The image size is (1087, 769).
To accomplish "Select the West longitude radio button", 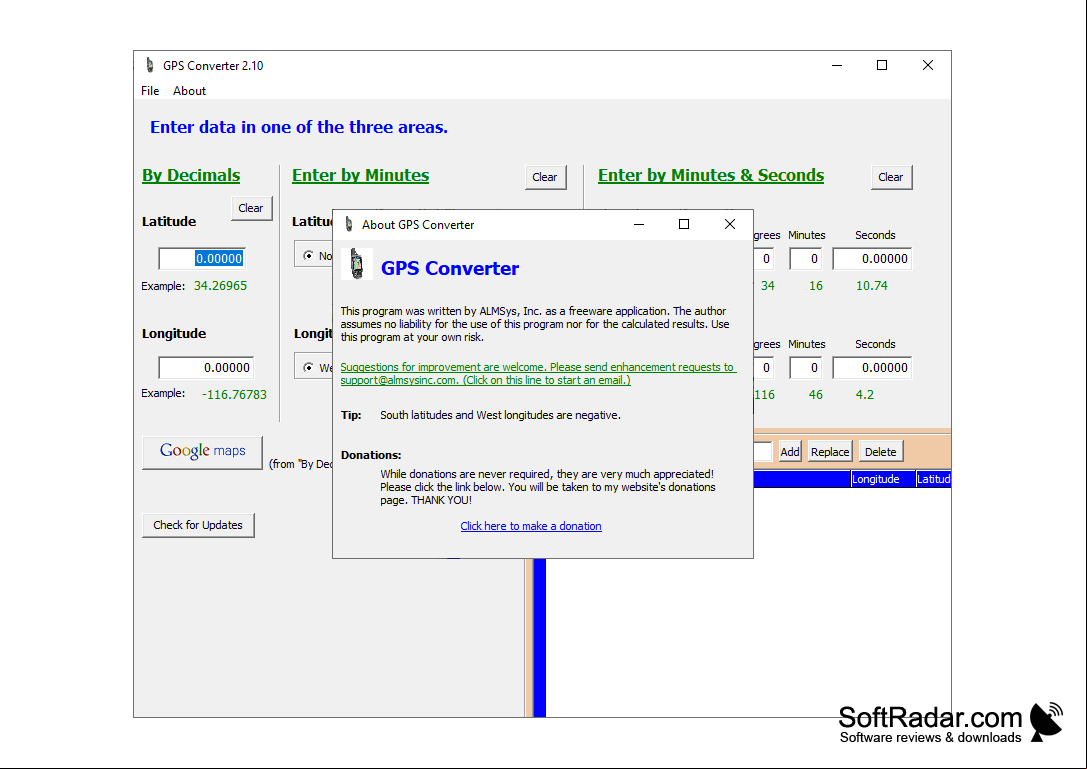I will pos(308,368).
